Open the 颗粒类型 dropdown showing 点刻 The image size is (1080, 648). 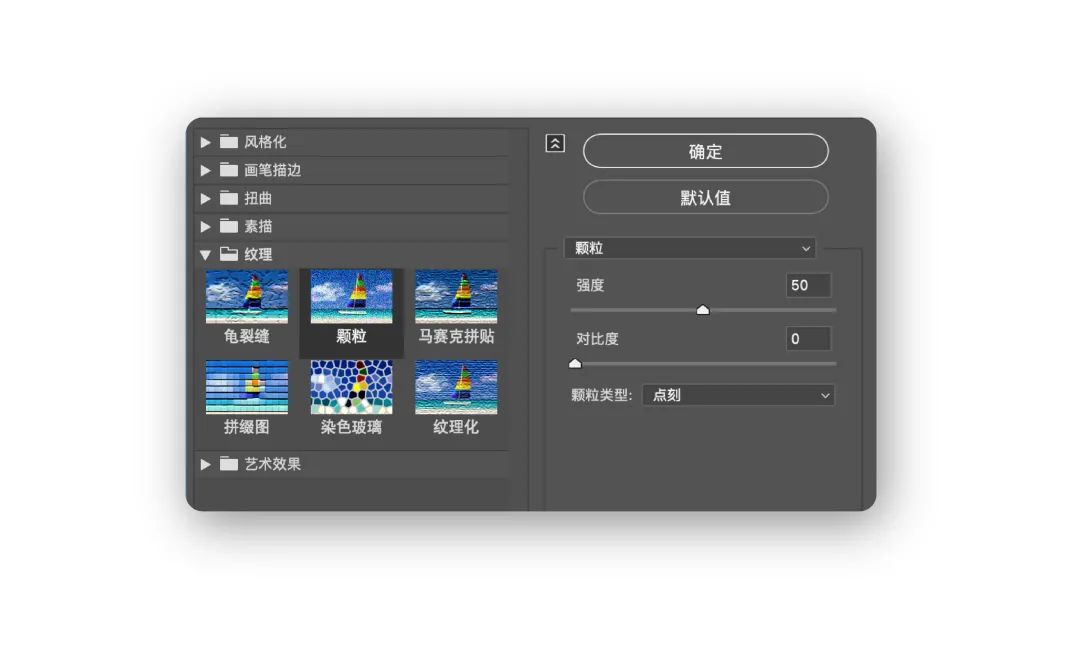(738, 395)
